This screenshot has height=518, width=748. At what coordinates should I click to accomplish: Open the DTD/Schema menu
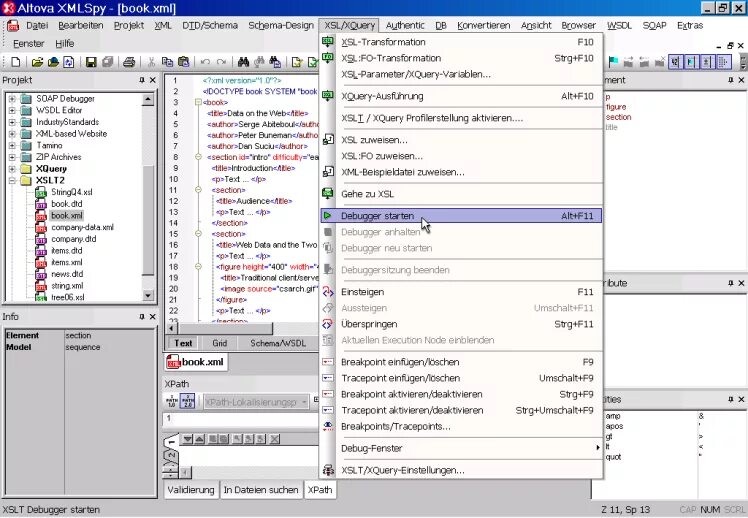(x=210, y=26)
